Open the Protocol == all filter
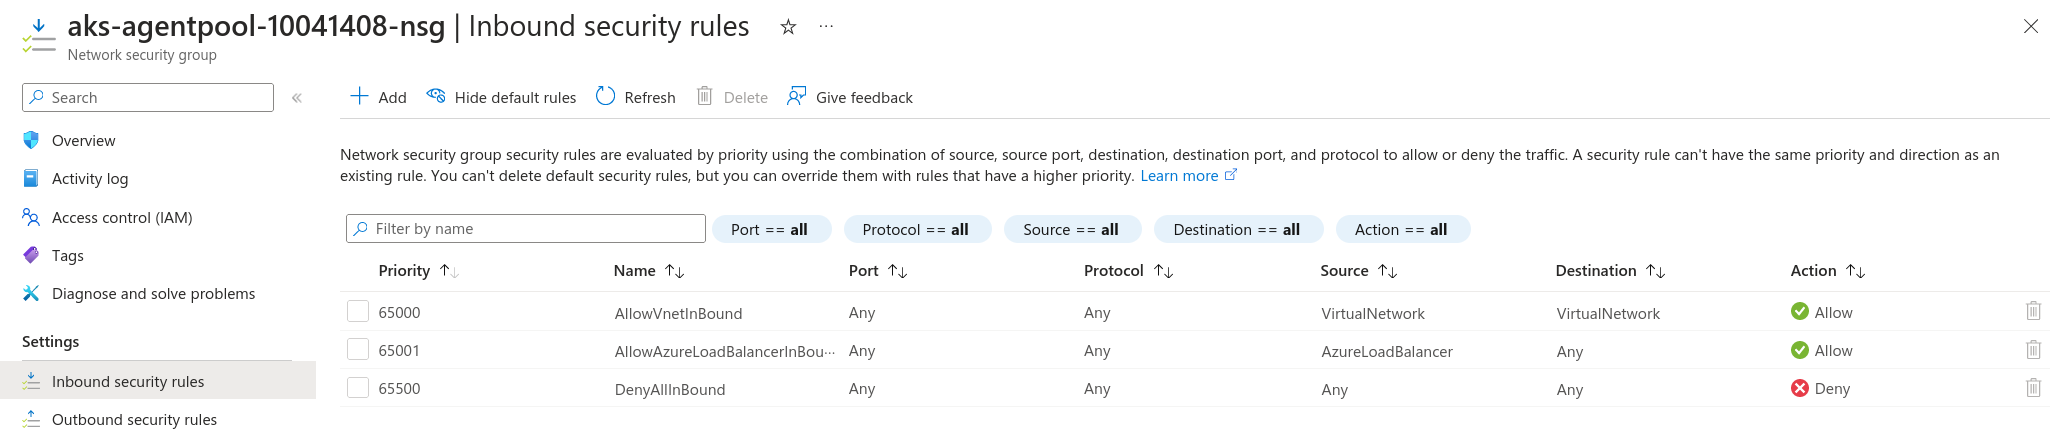 coord(916,229)
